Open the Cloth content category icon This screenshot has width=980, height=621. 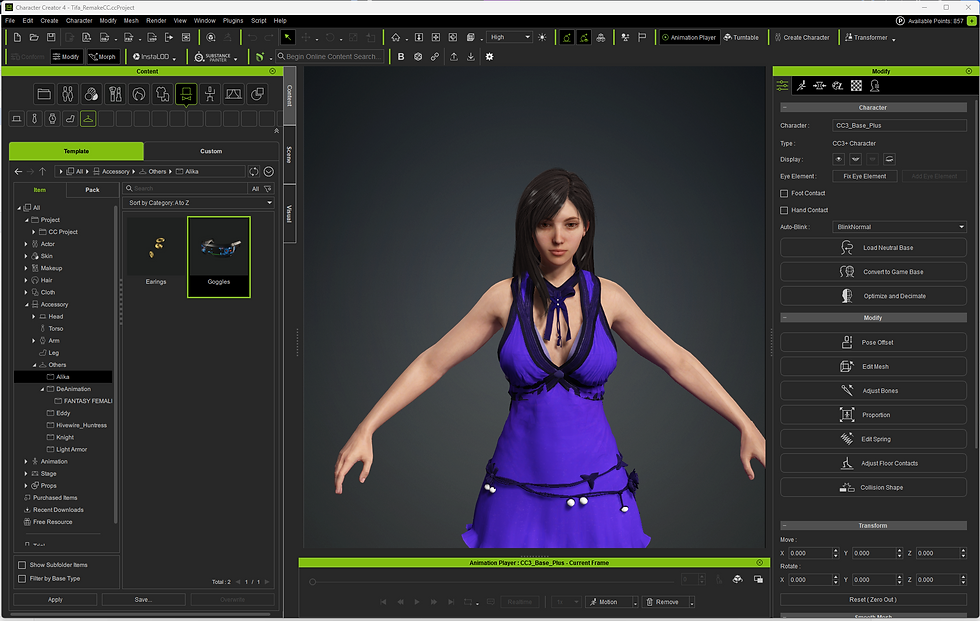[x=162, y=94]
